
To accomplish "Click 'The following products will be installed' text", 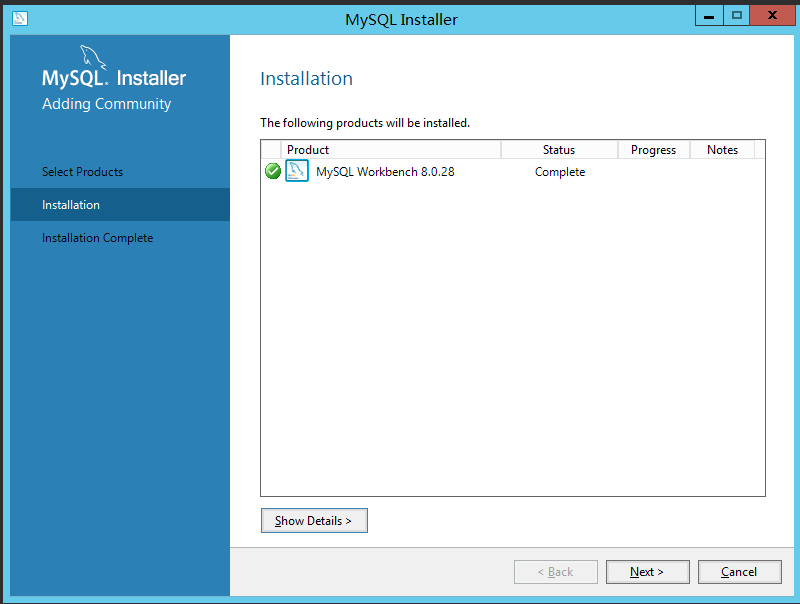I will [x=365, y=123].
